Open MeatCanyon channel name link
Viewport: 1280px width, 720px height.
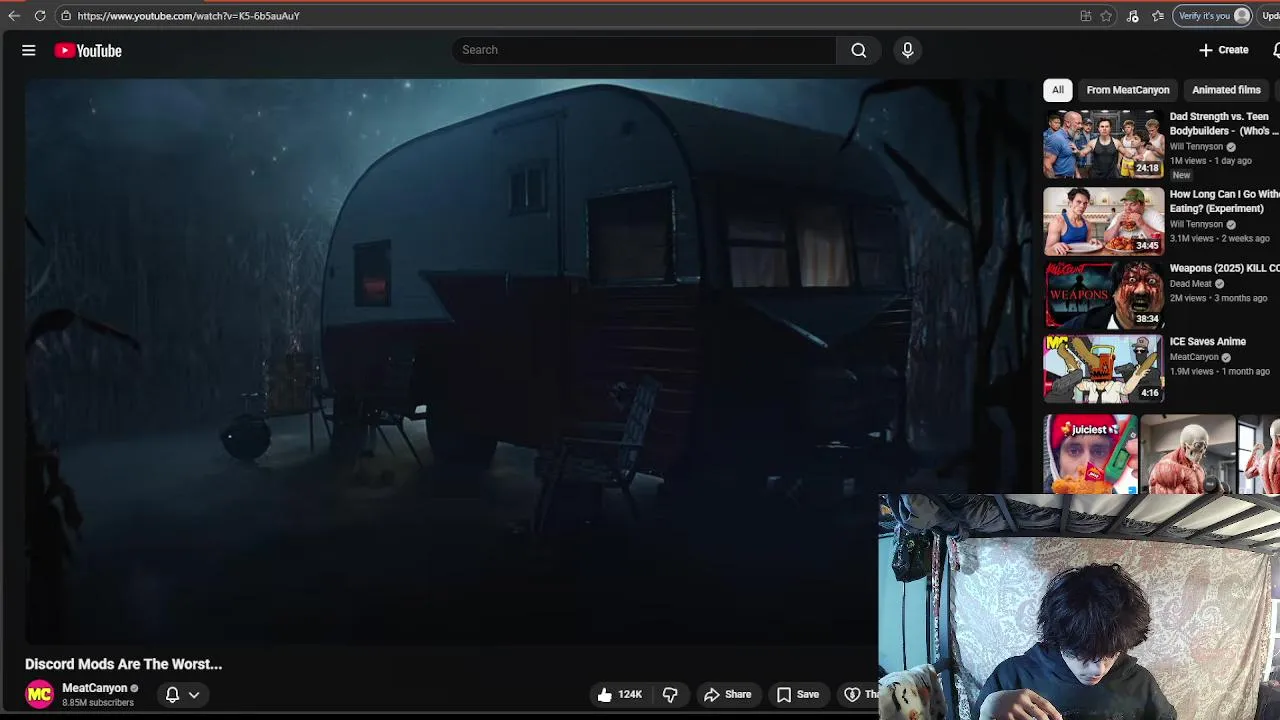point(95,688)
